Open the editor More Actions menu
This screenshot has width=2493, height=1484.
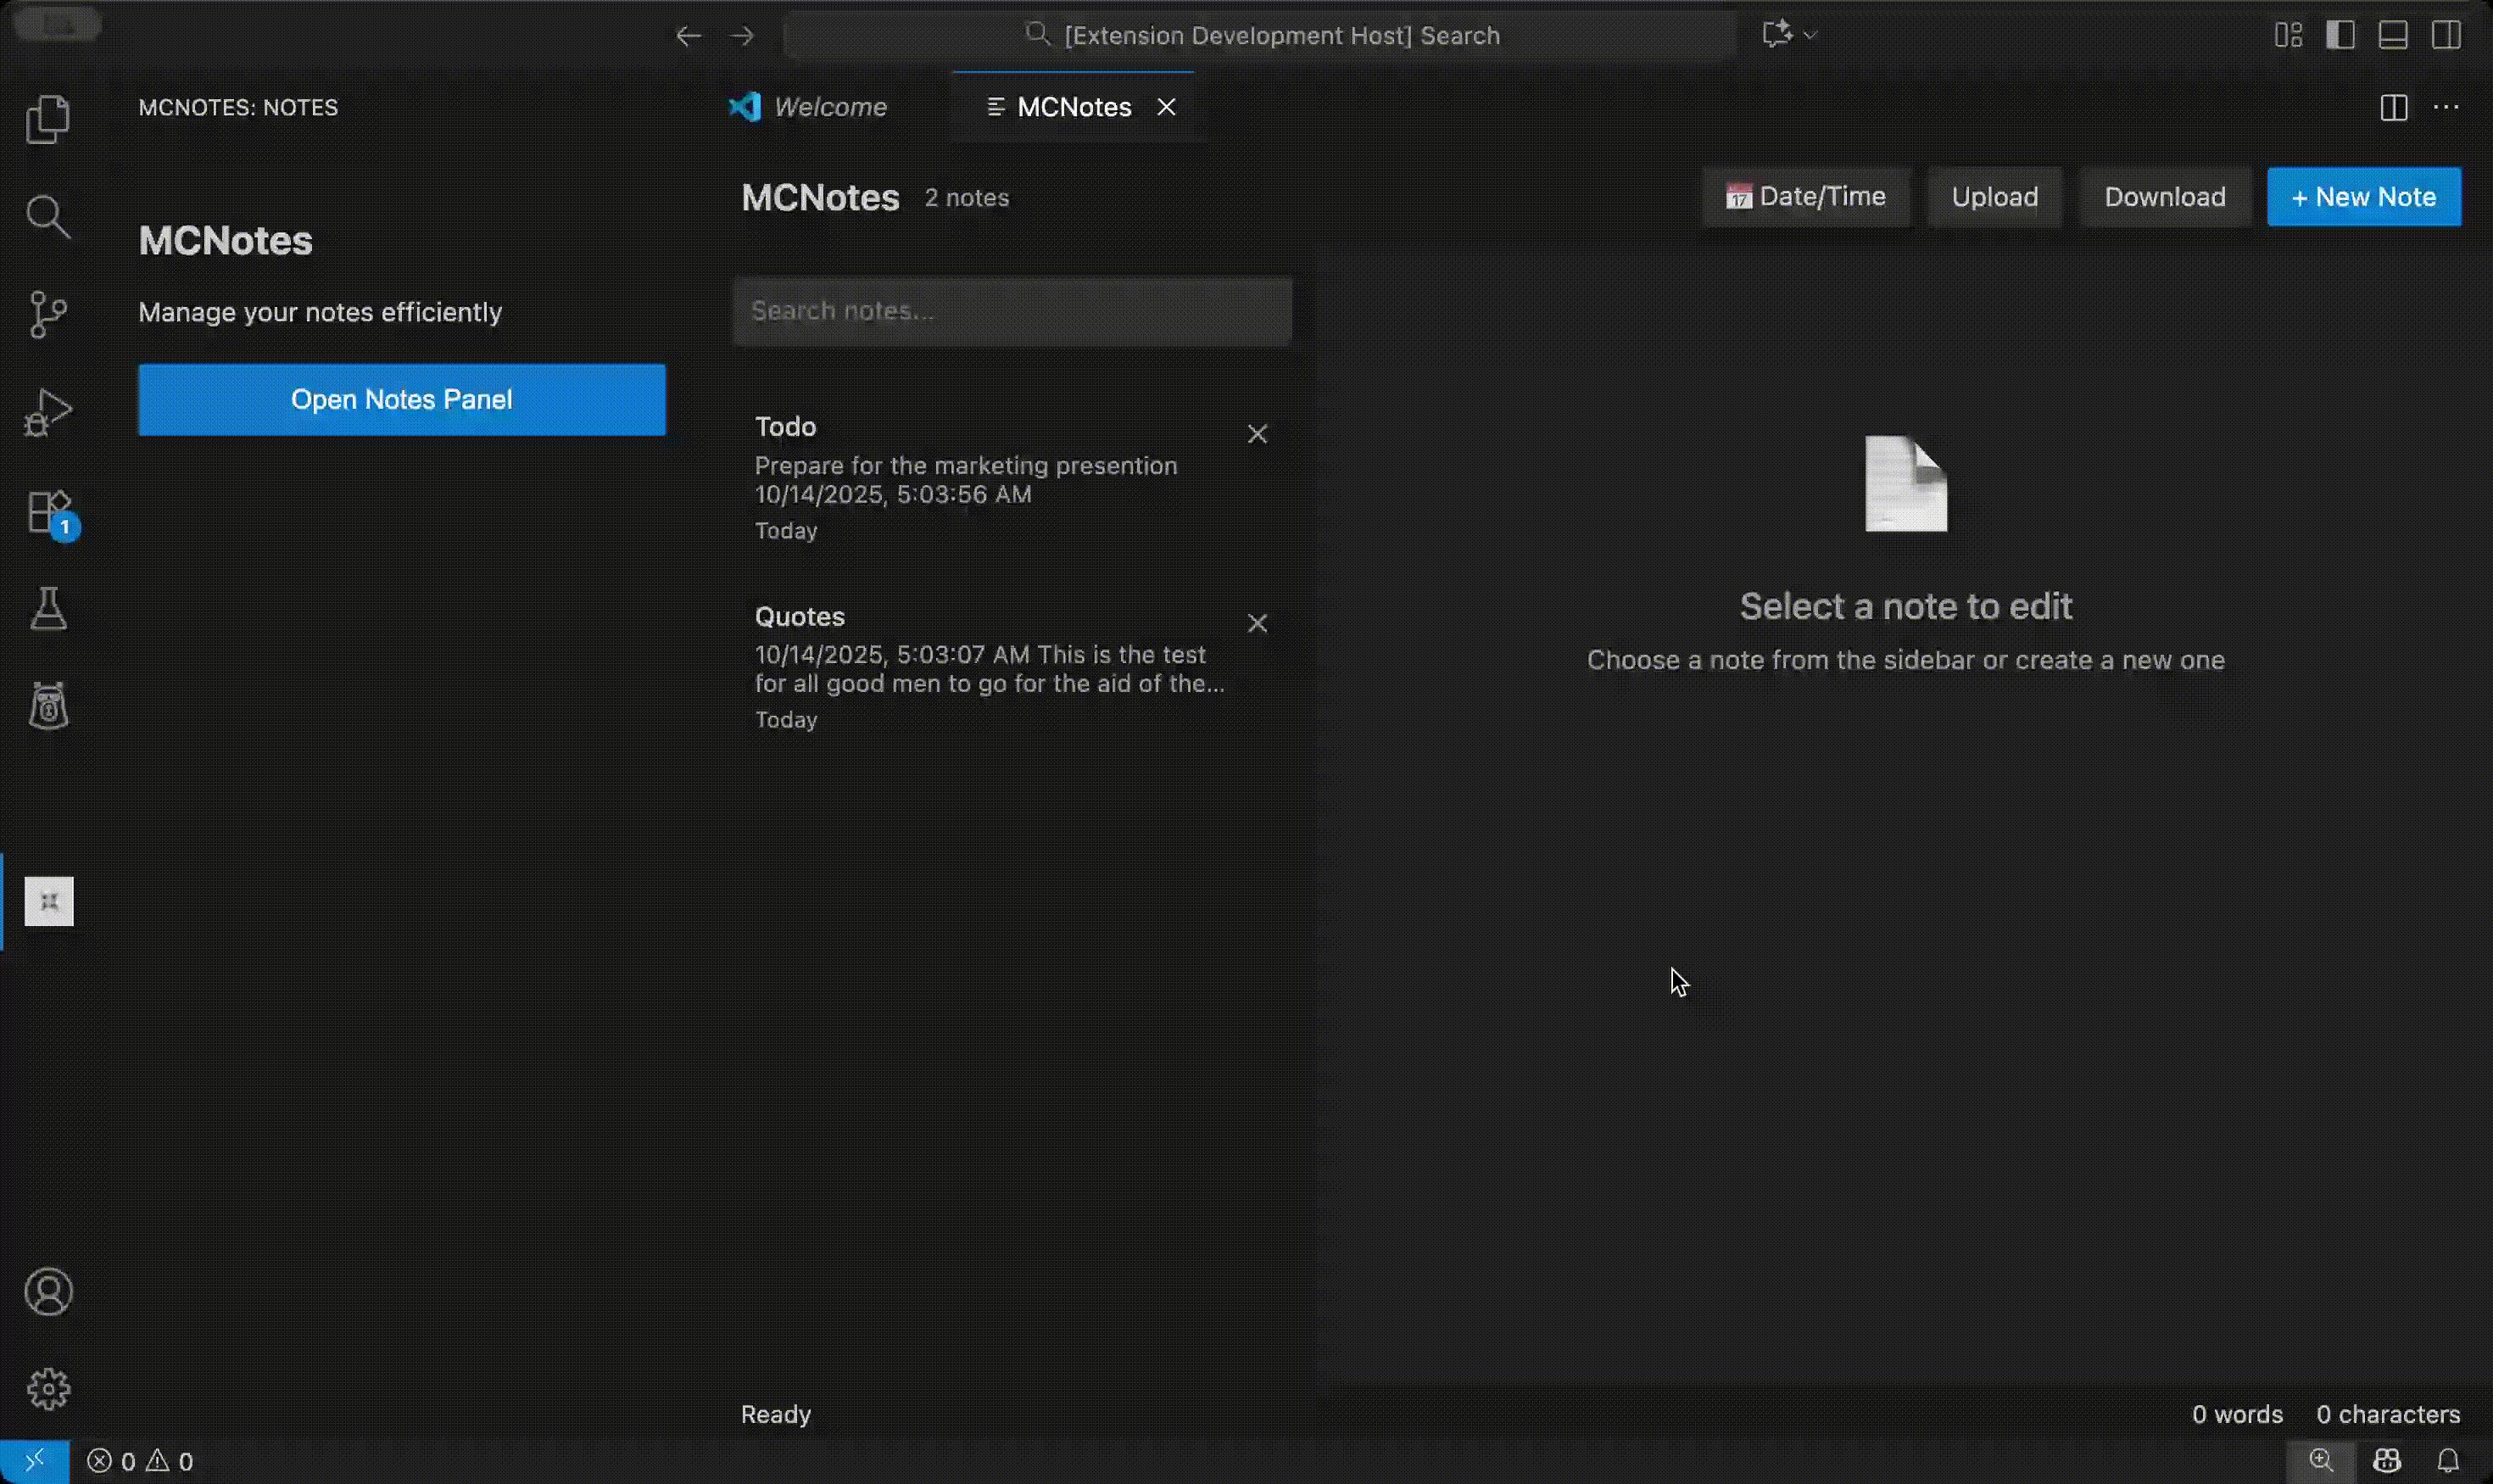[2446, 107]
